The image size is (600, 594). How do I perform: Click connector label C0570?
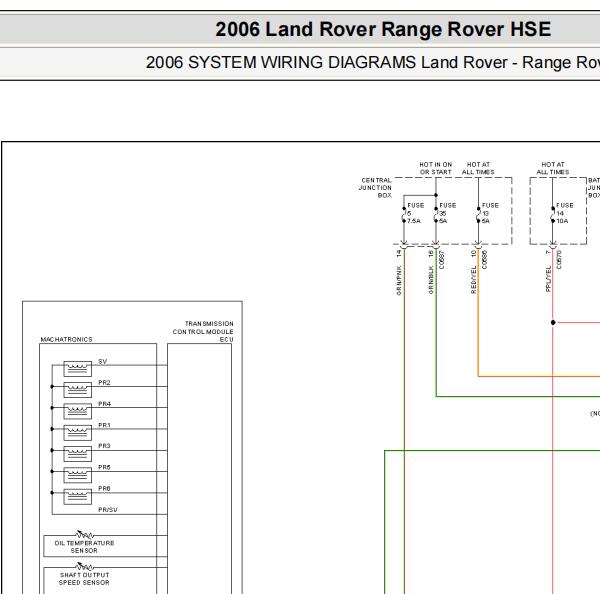tap(559, 260)
